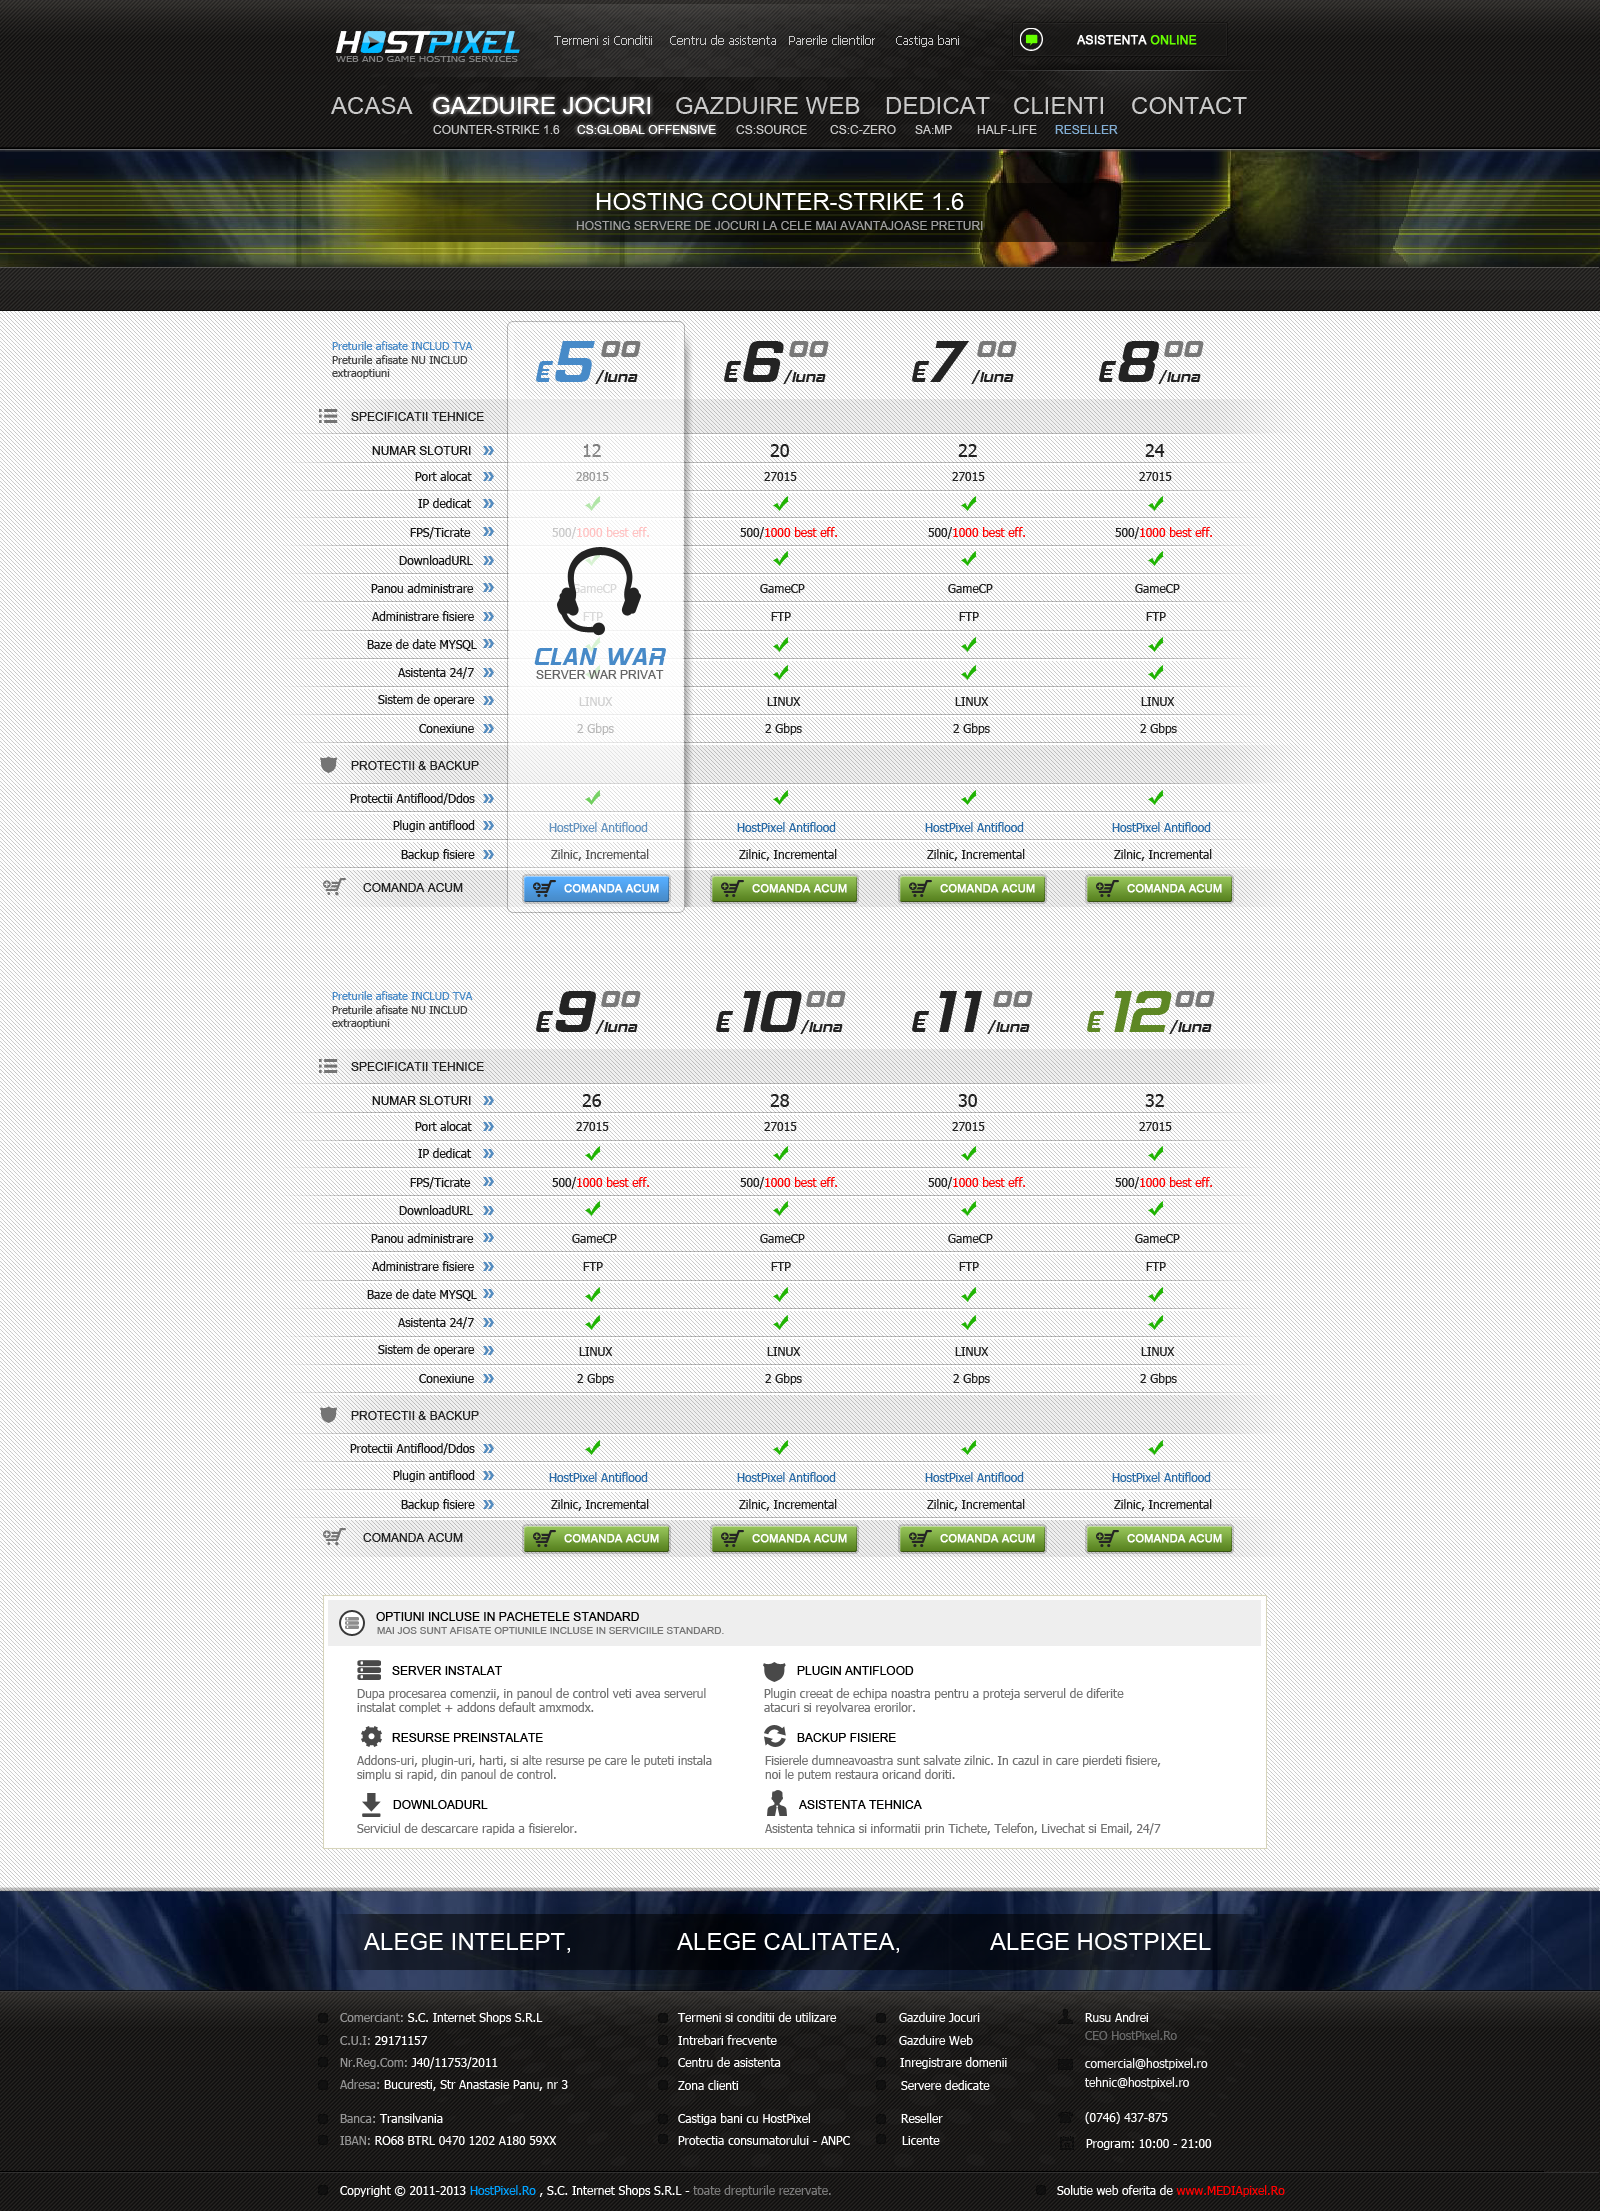The width and height of the screenshot is (1600, 2211).
Task: Click the Specificatii Tehnice list icon in second table
Action: [x=328, y=1066]
